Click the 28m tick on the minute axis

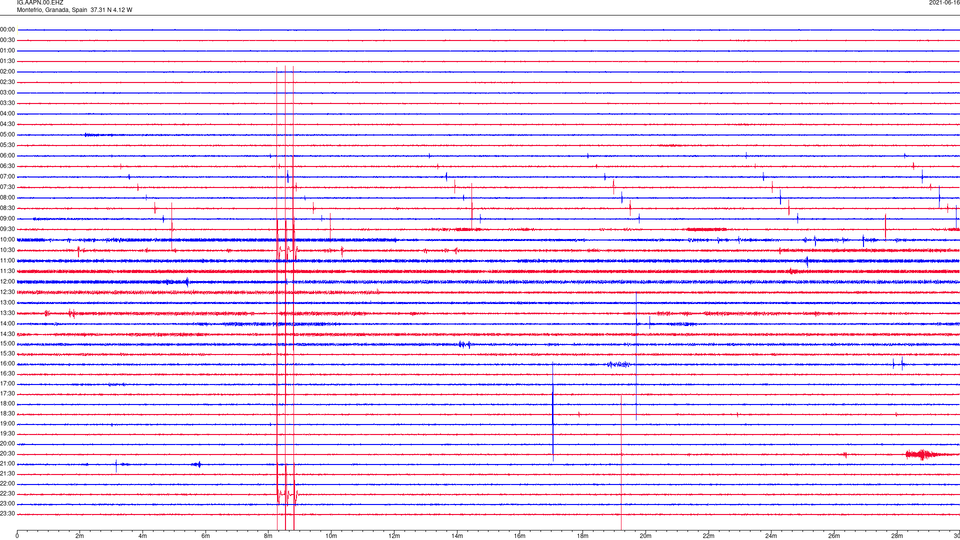896,536
